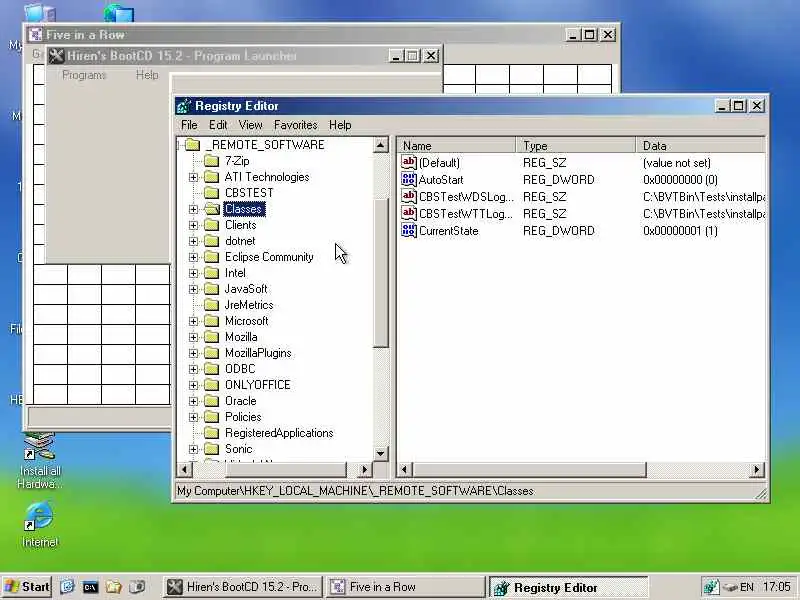Expand the Clients key
Screen dimensions: 800x600
[193, 225]
